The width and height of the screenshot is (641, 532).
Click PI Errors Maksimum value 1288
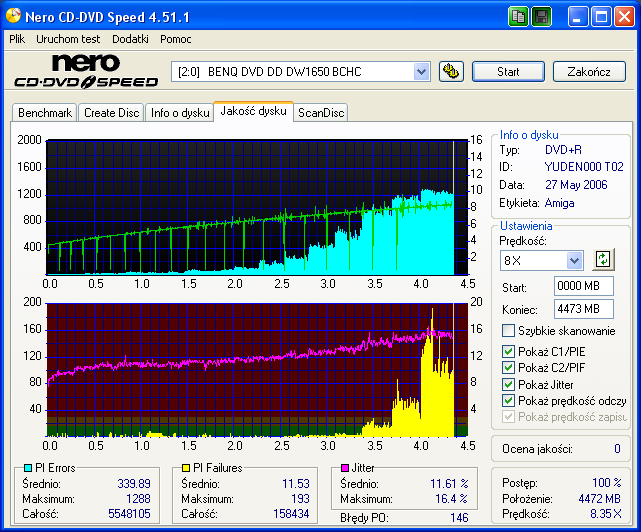[x=138, y=499]
